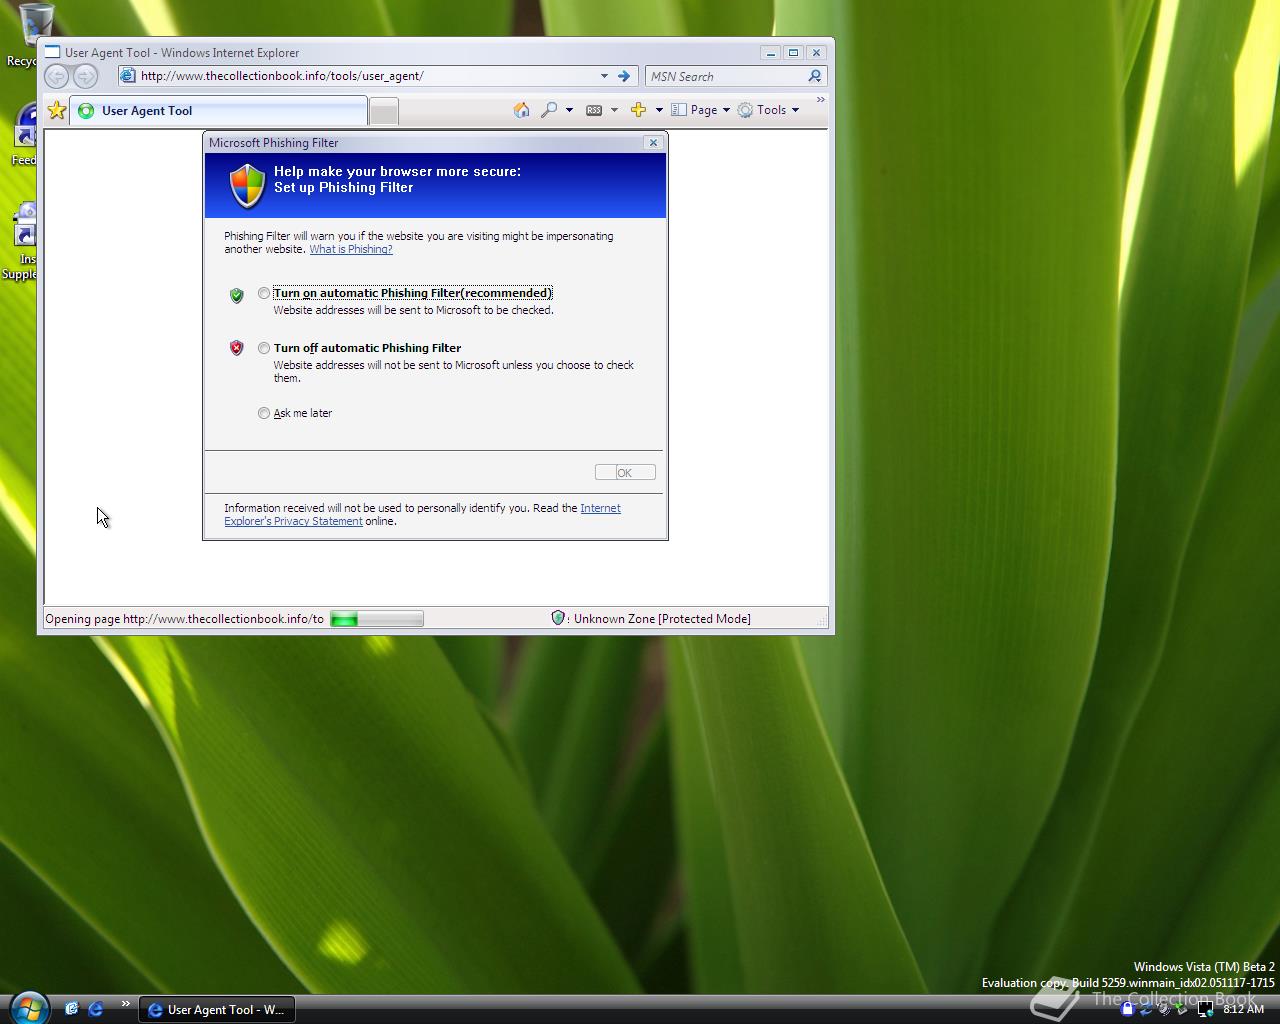Click the page icon in address bar
This screenshot has width=1280, height=1024.
click(127, 76)
